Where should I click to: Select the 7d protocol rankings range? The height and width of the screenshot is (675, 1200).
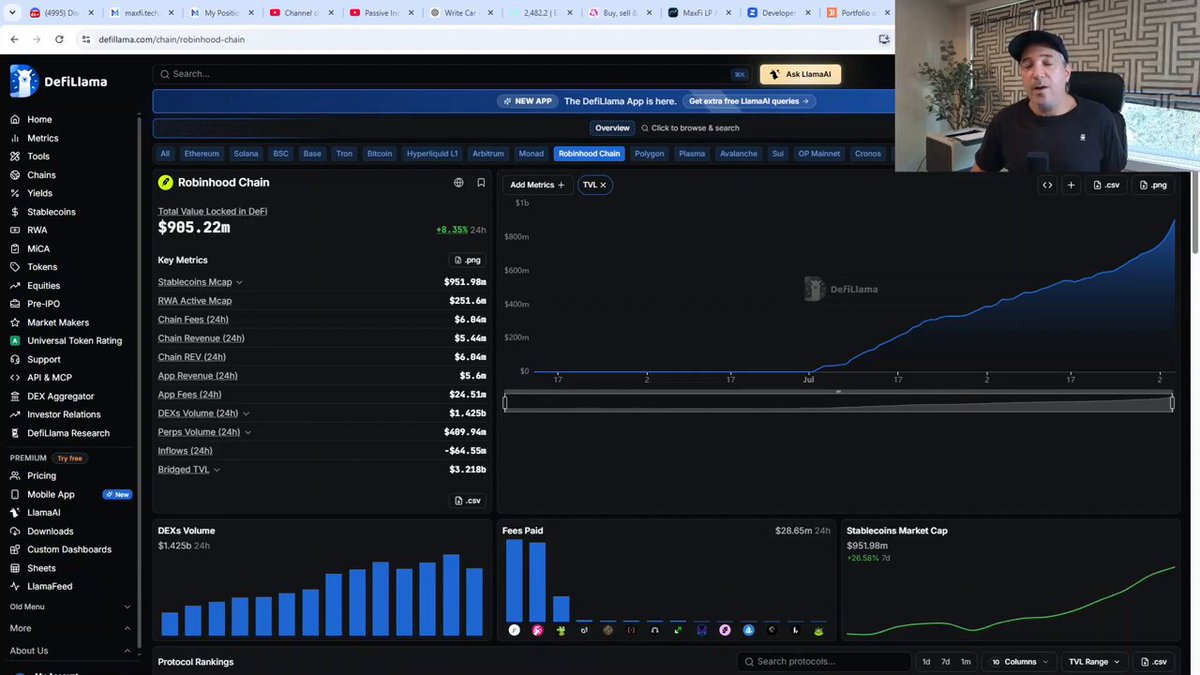(946, 662)
